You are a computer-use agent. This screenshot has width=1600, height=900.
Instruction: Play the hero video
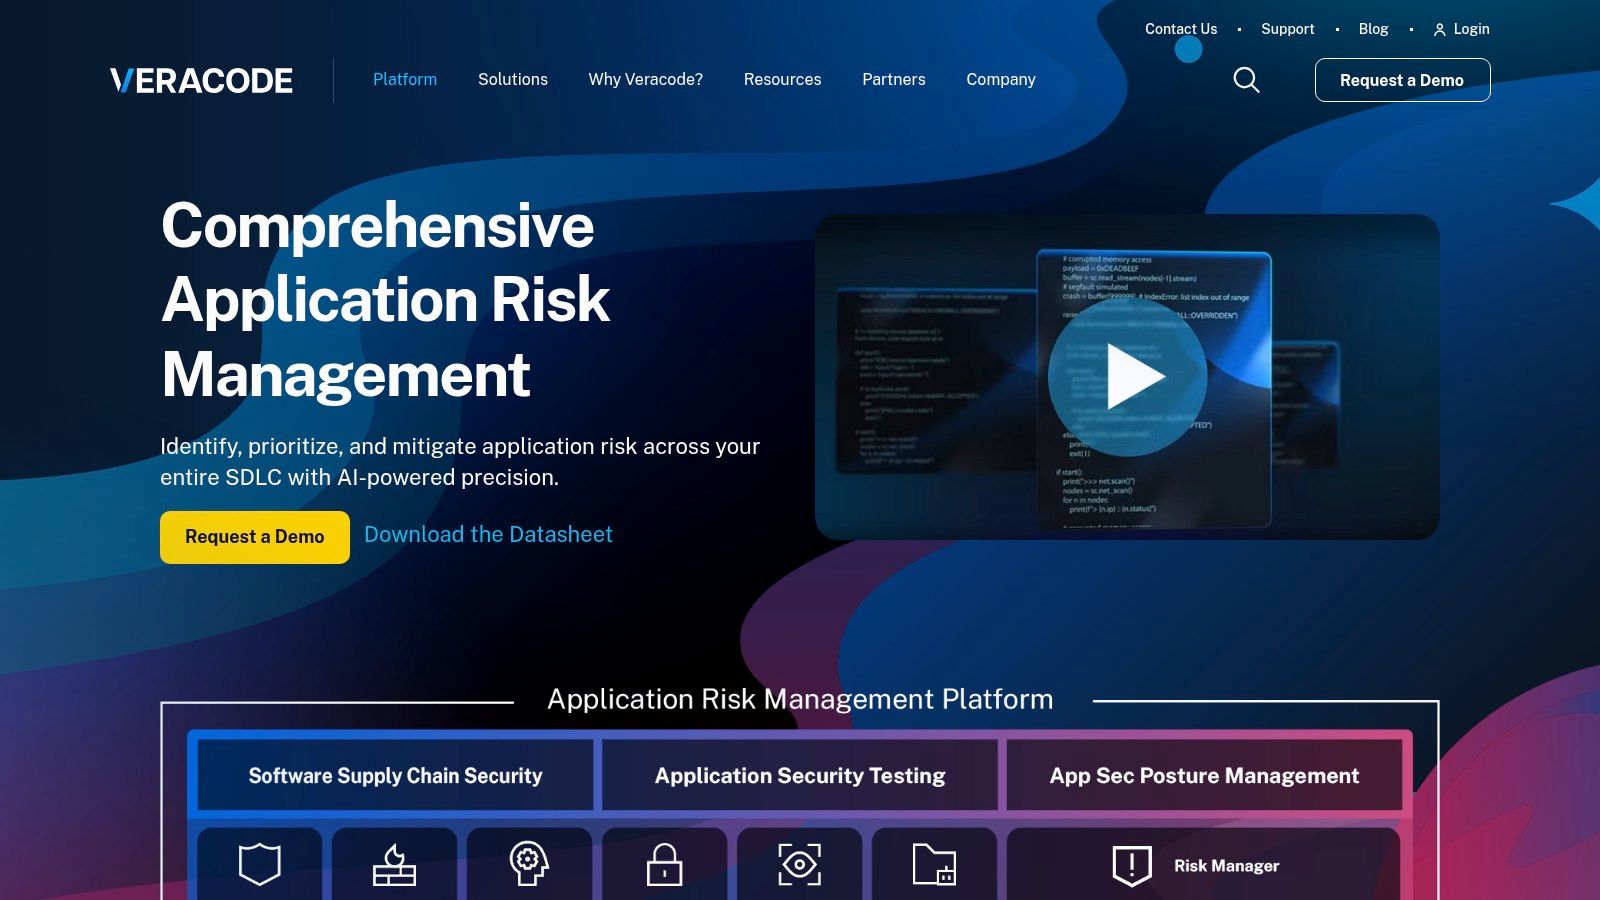[x=1128, y=377]
